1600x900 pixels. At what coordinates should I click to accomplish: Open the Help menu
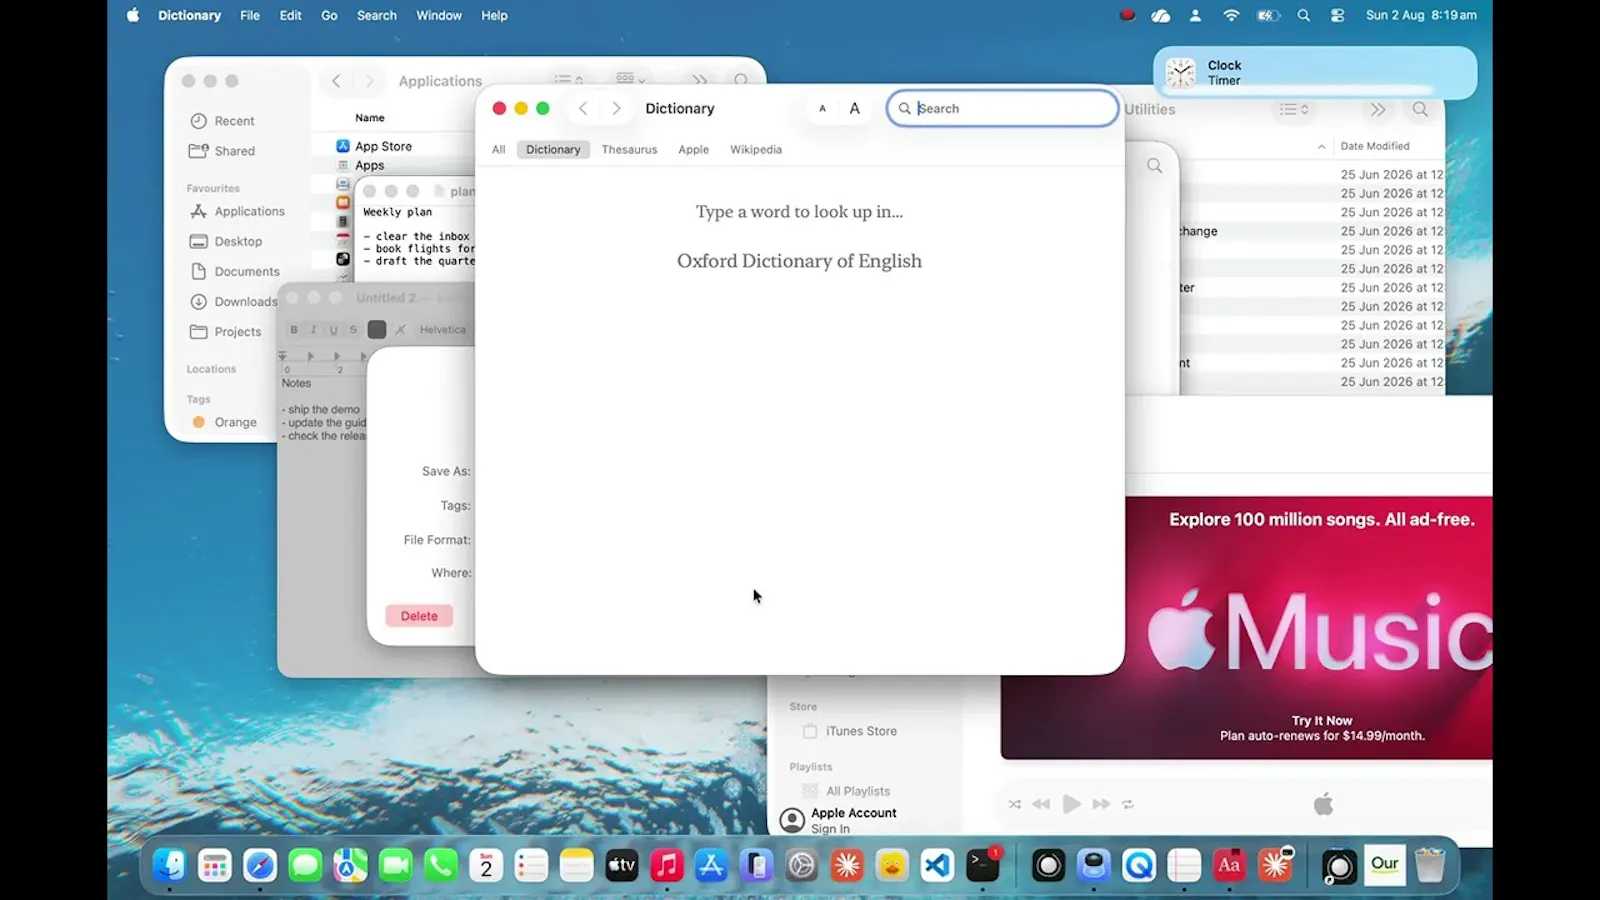494,15
